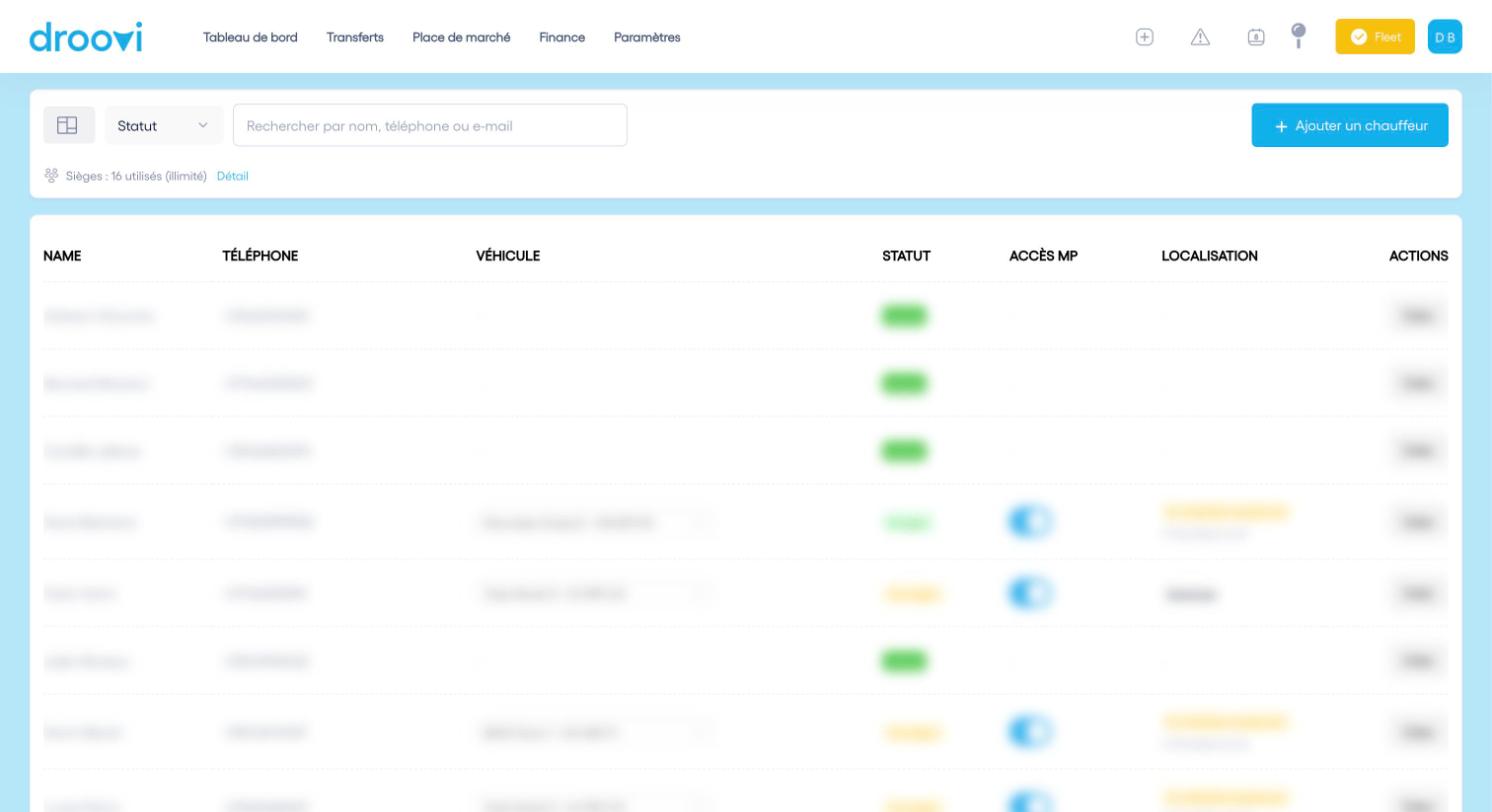Click the ACCÈS MP column header

[1043, 255]
